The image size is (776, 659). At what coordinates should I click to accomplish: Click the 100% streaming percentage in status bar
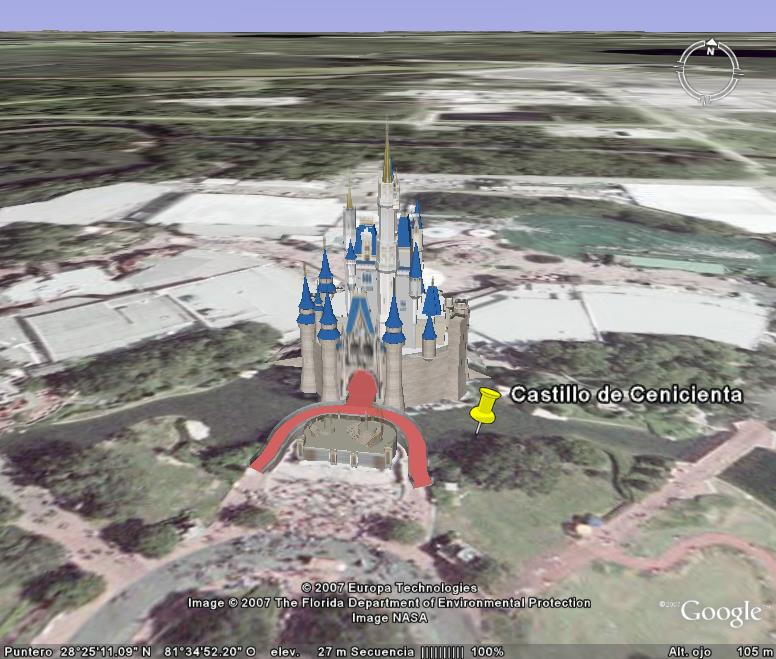click(x=487, y=651)
